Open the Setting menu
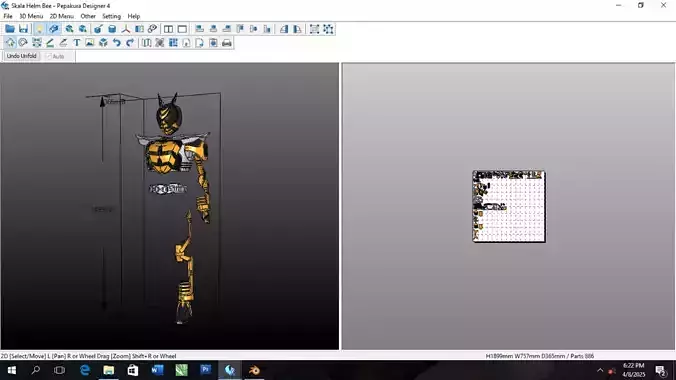The image size is (676, 380). coord(111,16)
